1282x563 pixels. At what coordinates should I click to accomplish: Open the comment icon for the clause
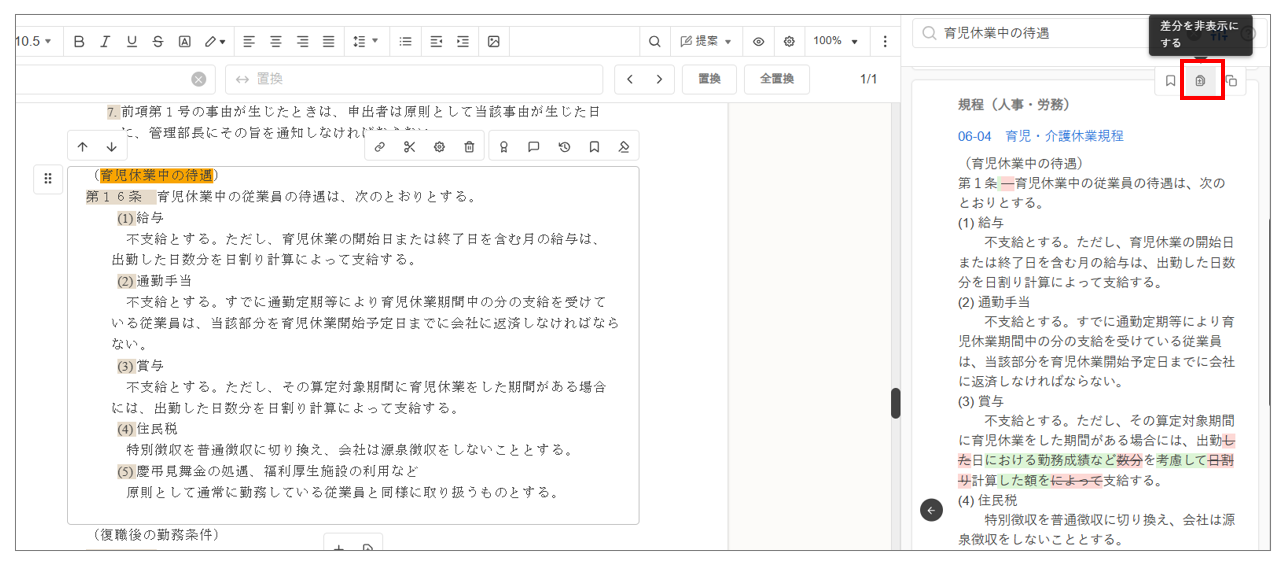pos(534,147)
